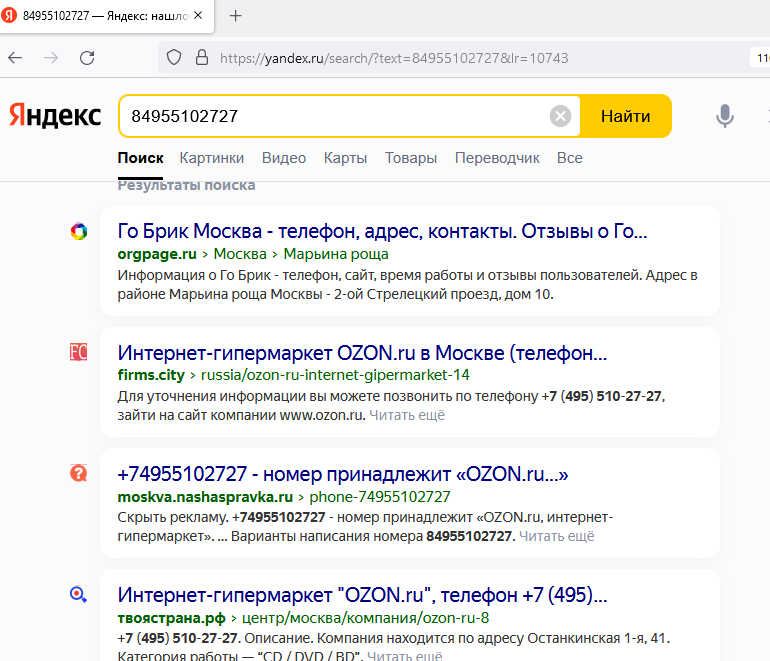Click russia/ozon-ru-internet-gipermarket-14 path link
The height and width of the screenshot is (661, 770).
(x=335, y=375)
